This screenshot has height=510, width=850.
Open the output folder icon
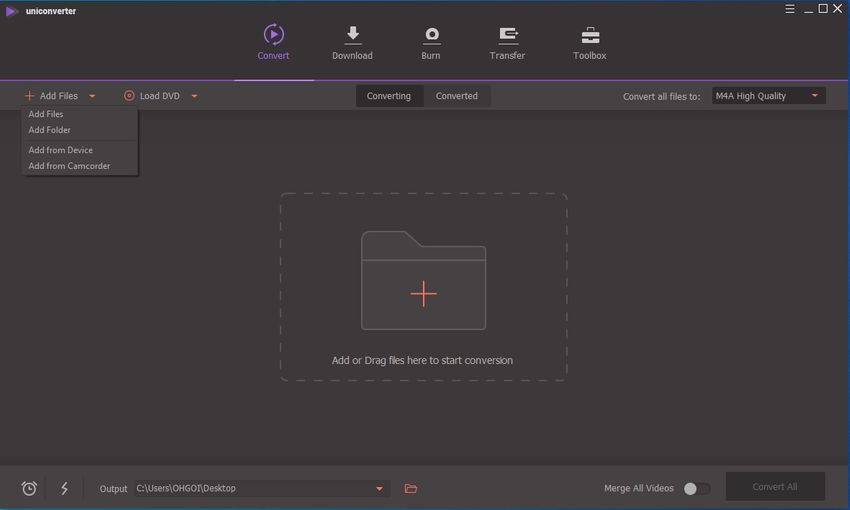click(x=411, y=488)
